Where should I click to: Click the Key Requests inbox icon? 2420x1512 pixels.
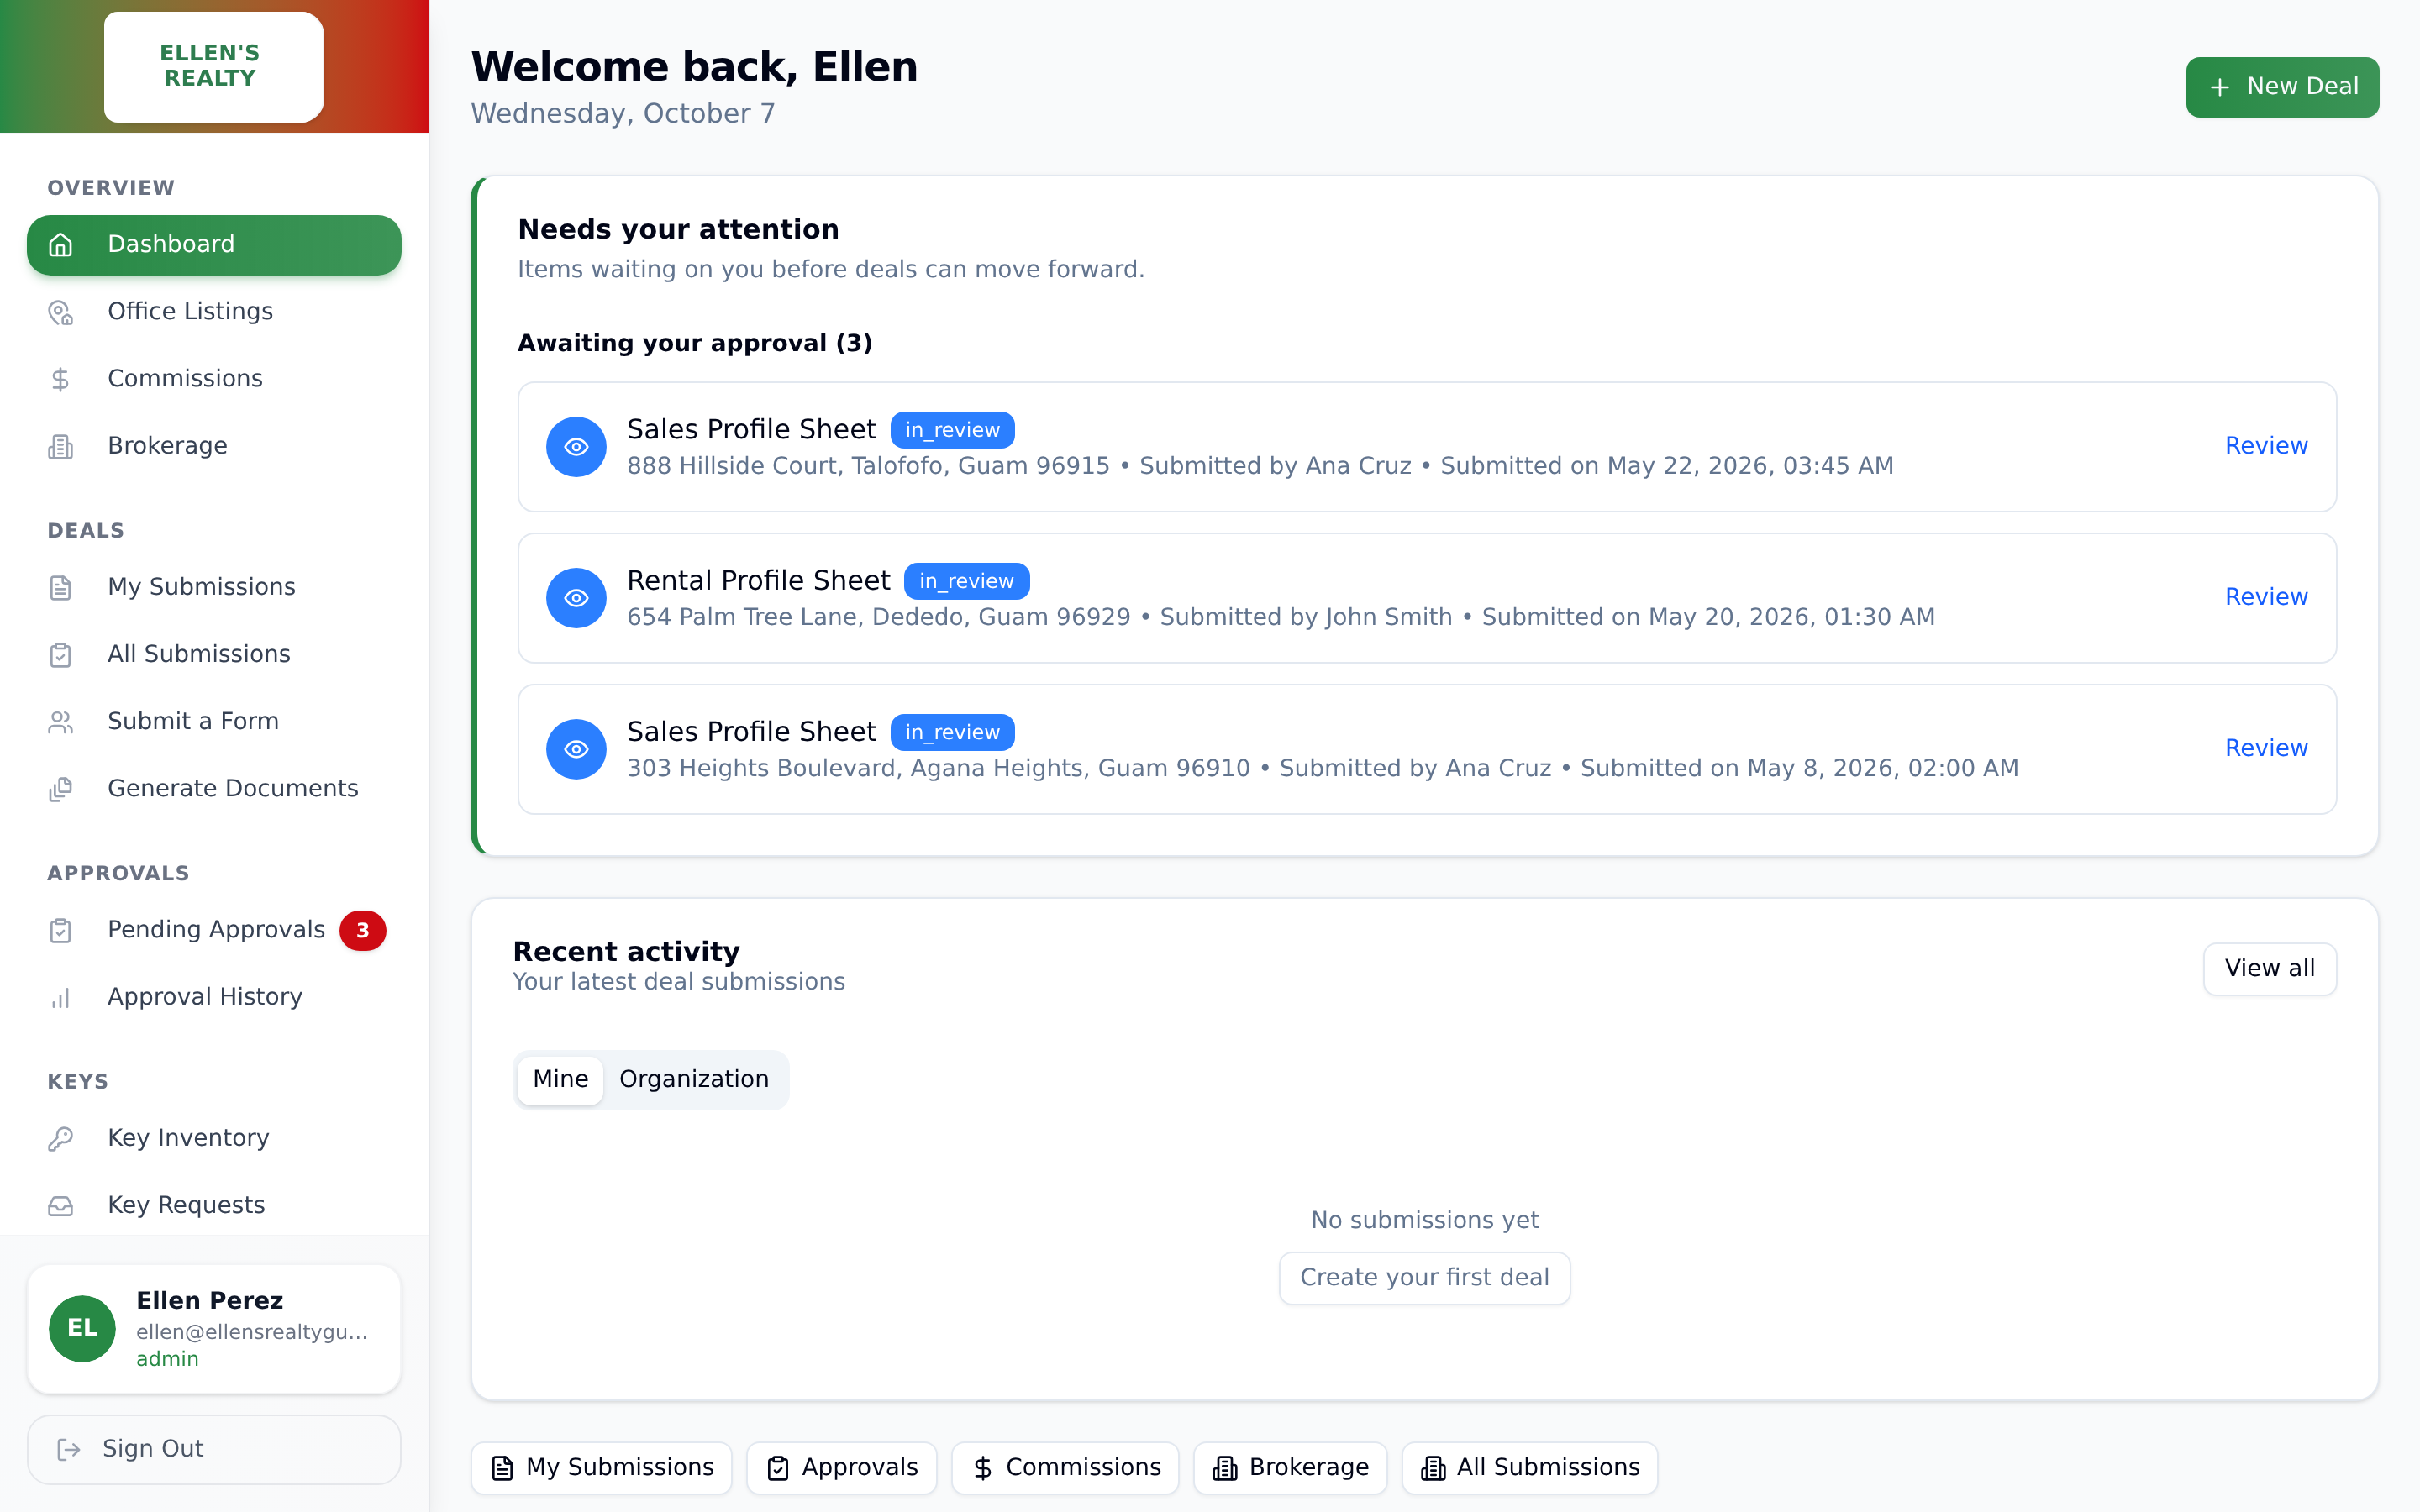pos(61,1205)
